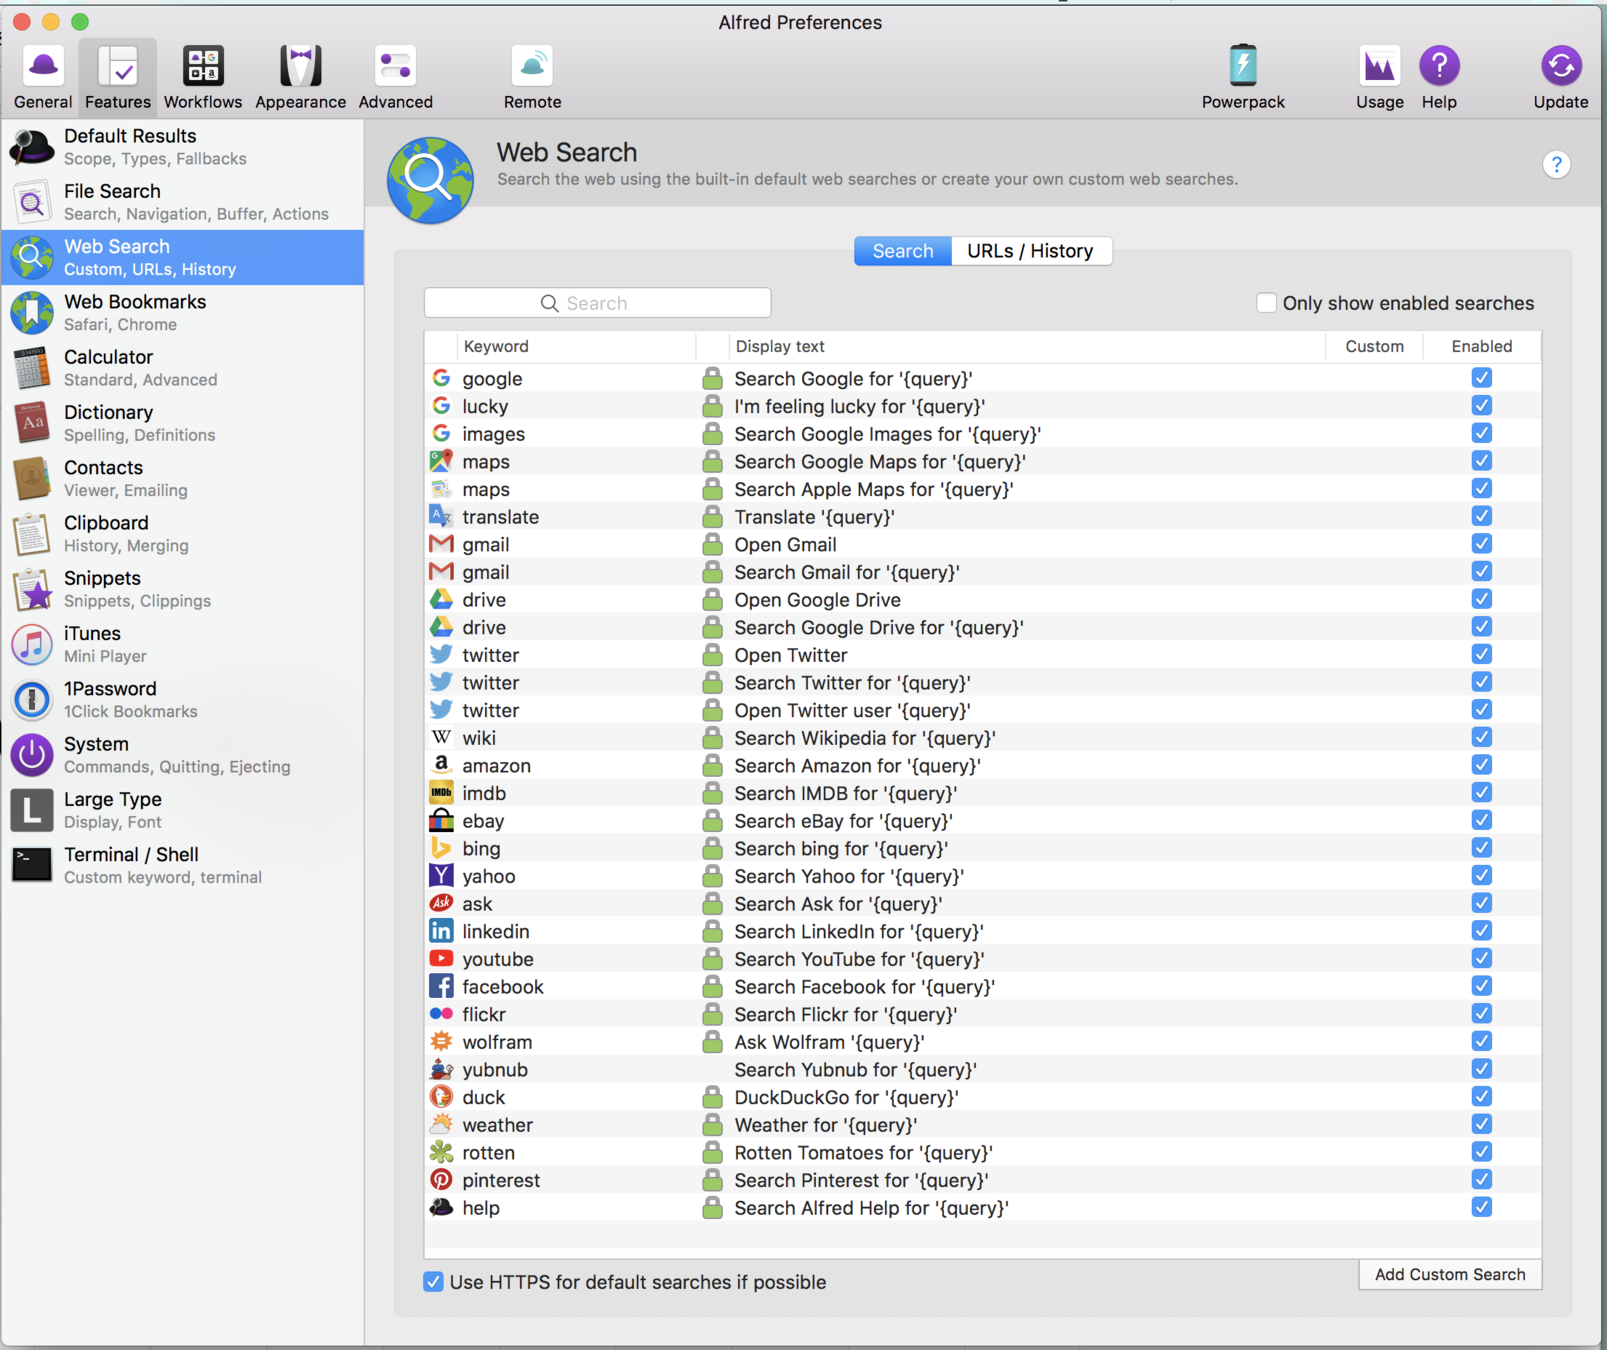Click the Facebook icon in the facebook row

(441, 986)
